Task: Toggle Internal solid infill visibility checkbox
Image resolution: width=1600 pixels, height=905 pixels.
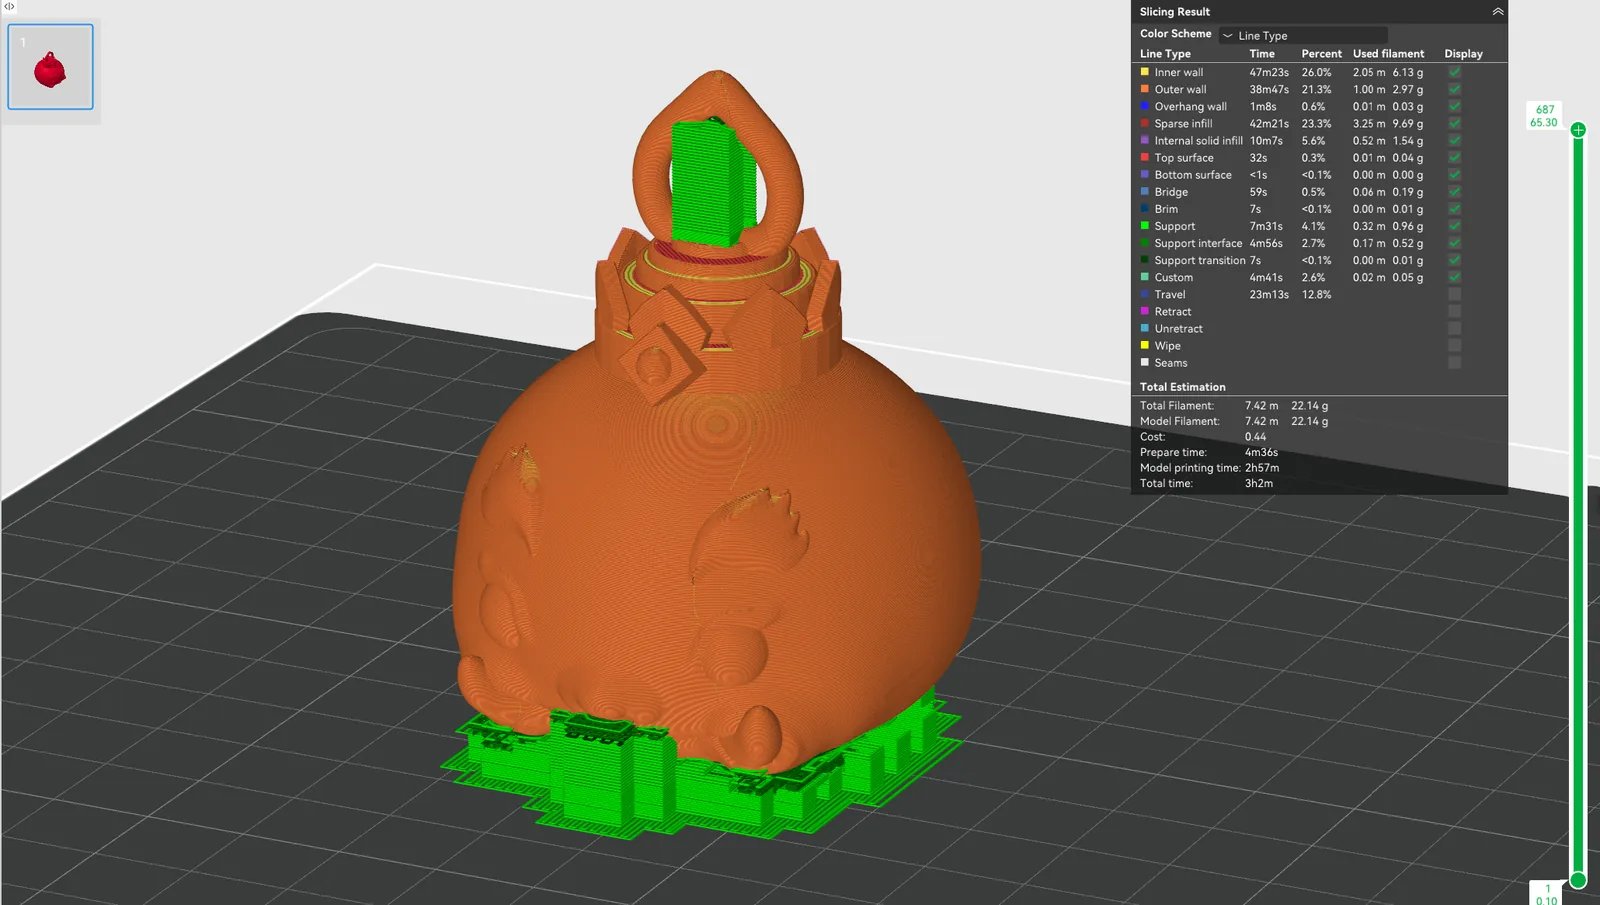Action: 1455,140
